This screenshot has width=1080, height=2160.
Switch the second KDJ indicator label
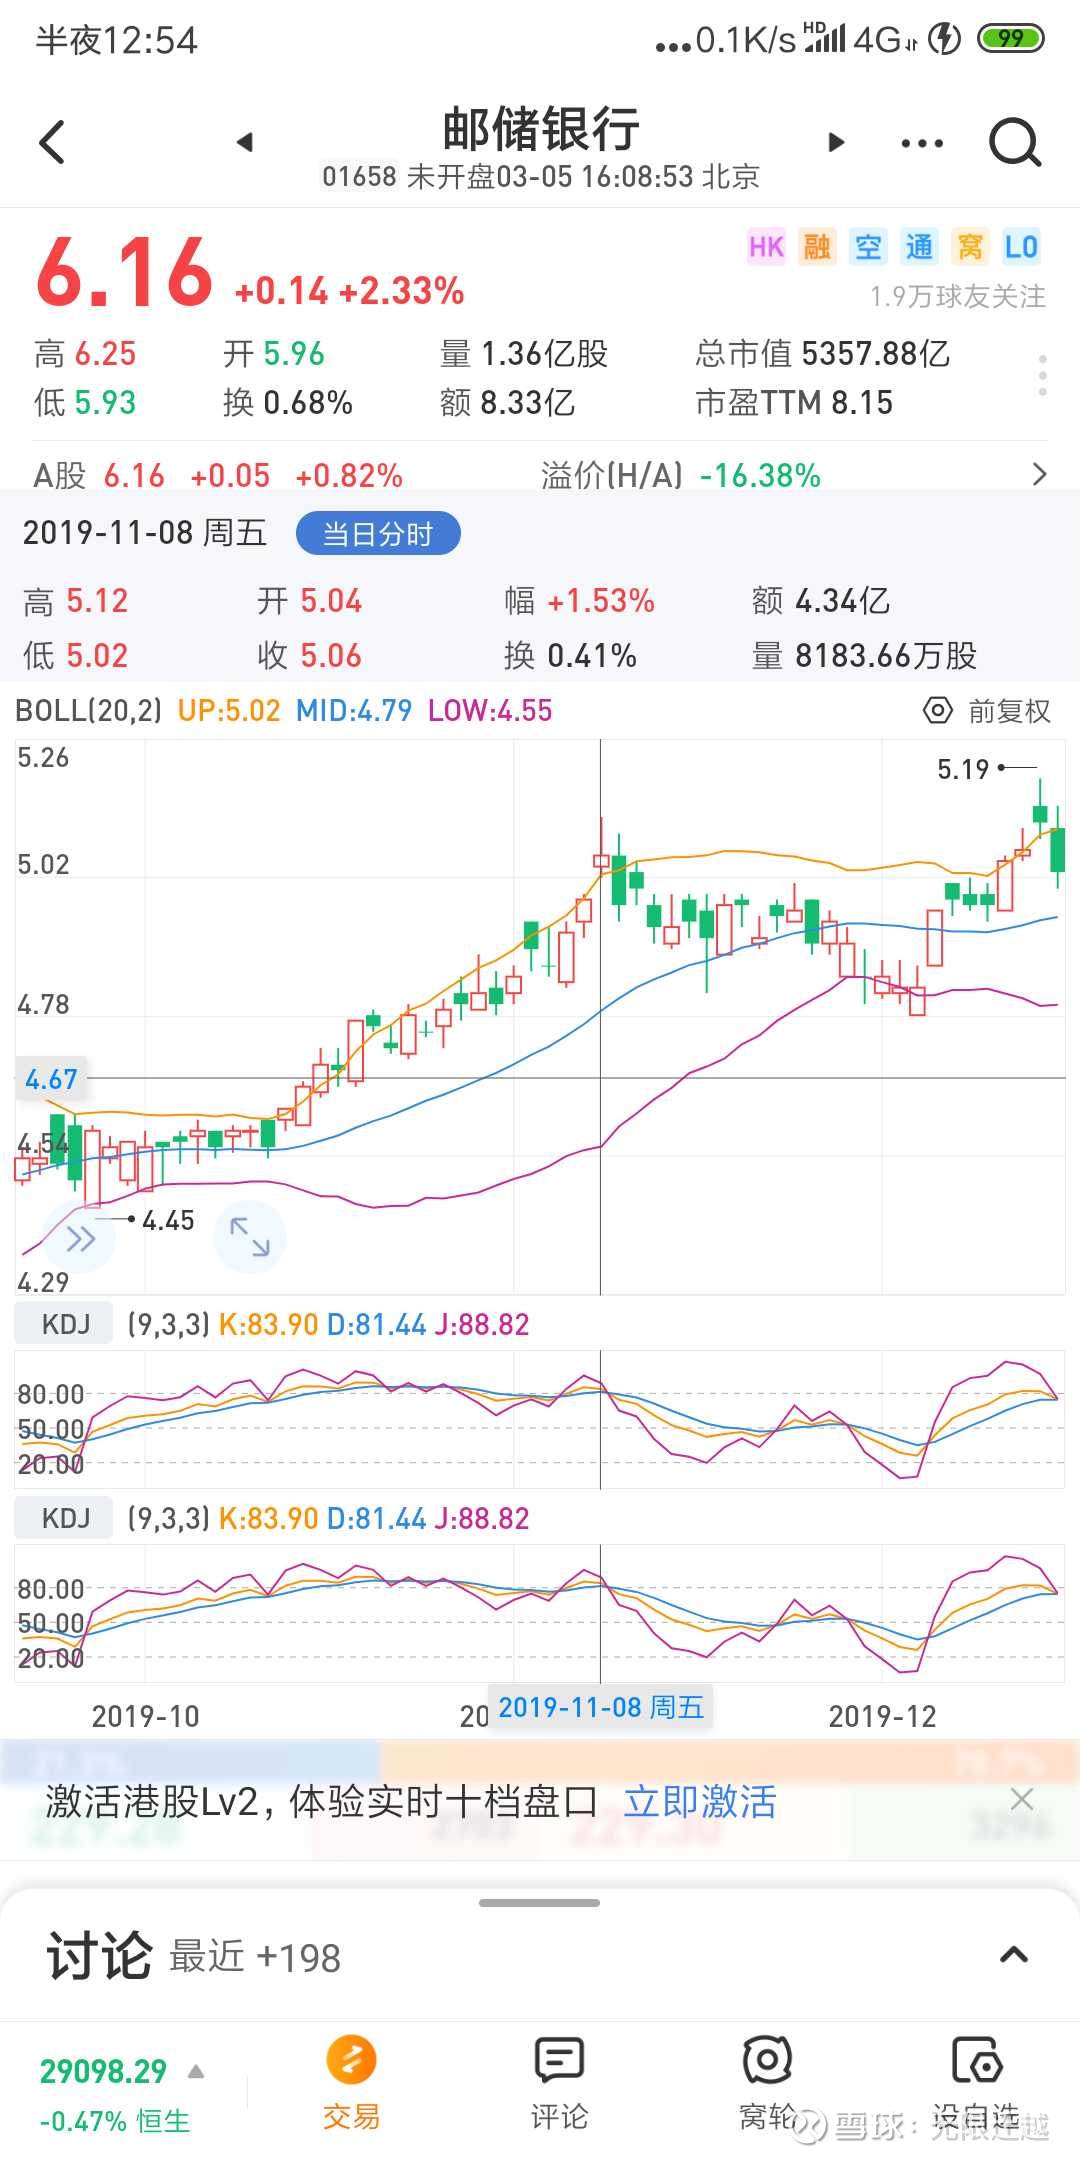[x=66, y=1518]
